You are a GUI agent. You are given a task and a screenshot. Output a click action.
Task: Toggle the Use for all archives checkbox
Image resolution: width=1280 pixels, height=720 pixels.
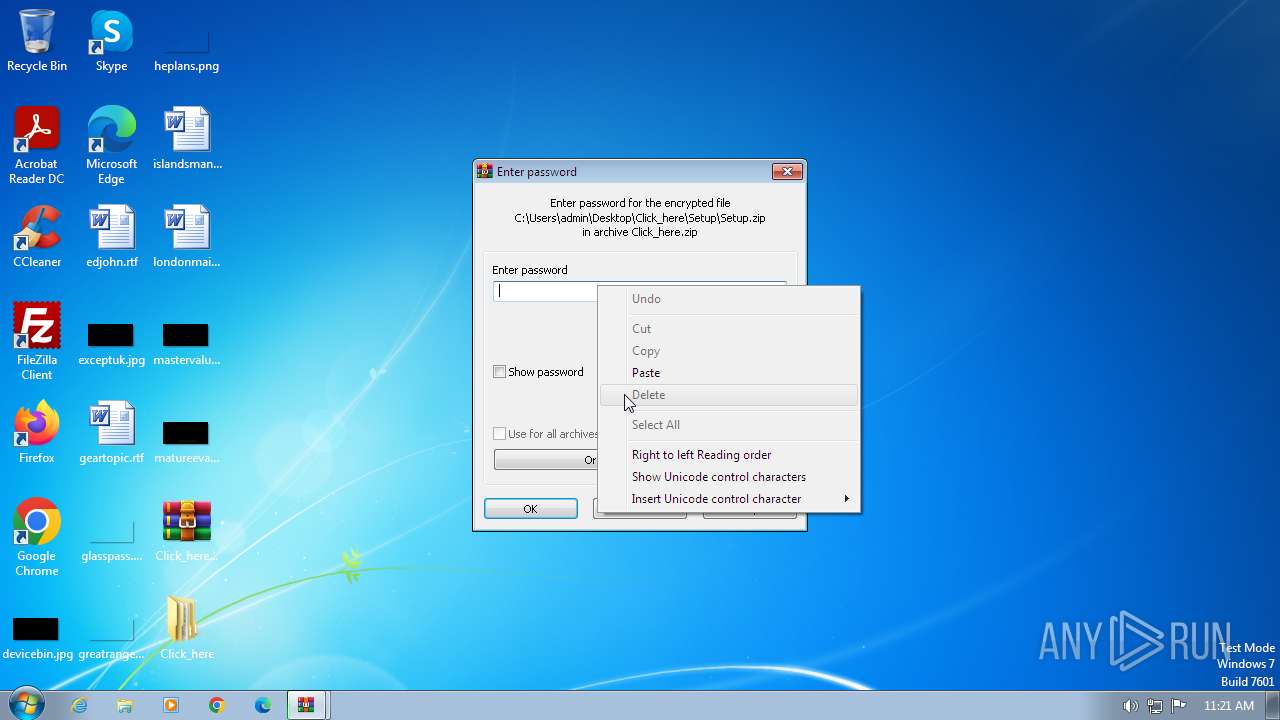tap(500, 434)
